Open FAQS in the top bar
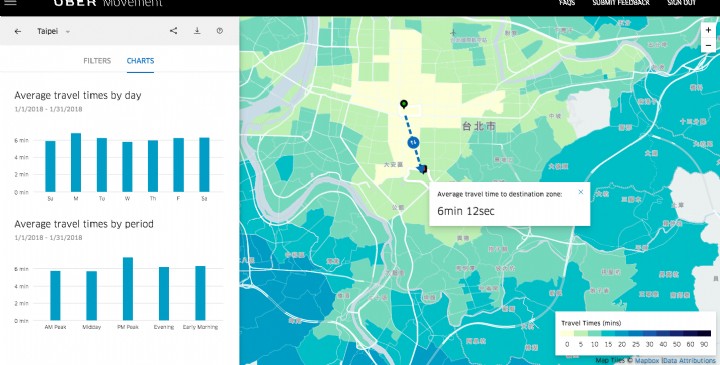720x365 pixels. pos(567,3)
